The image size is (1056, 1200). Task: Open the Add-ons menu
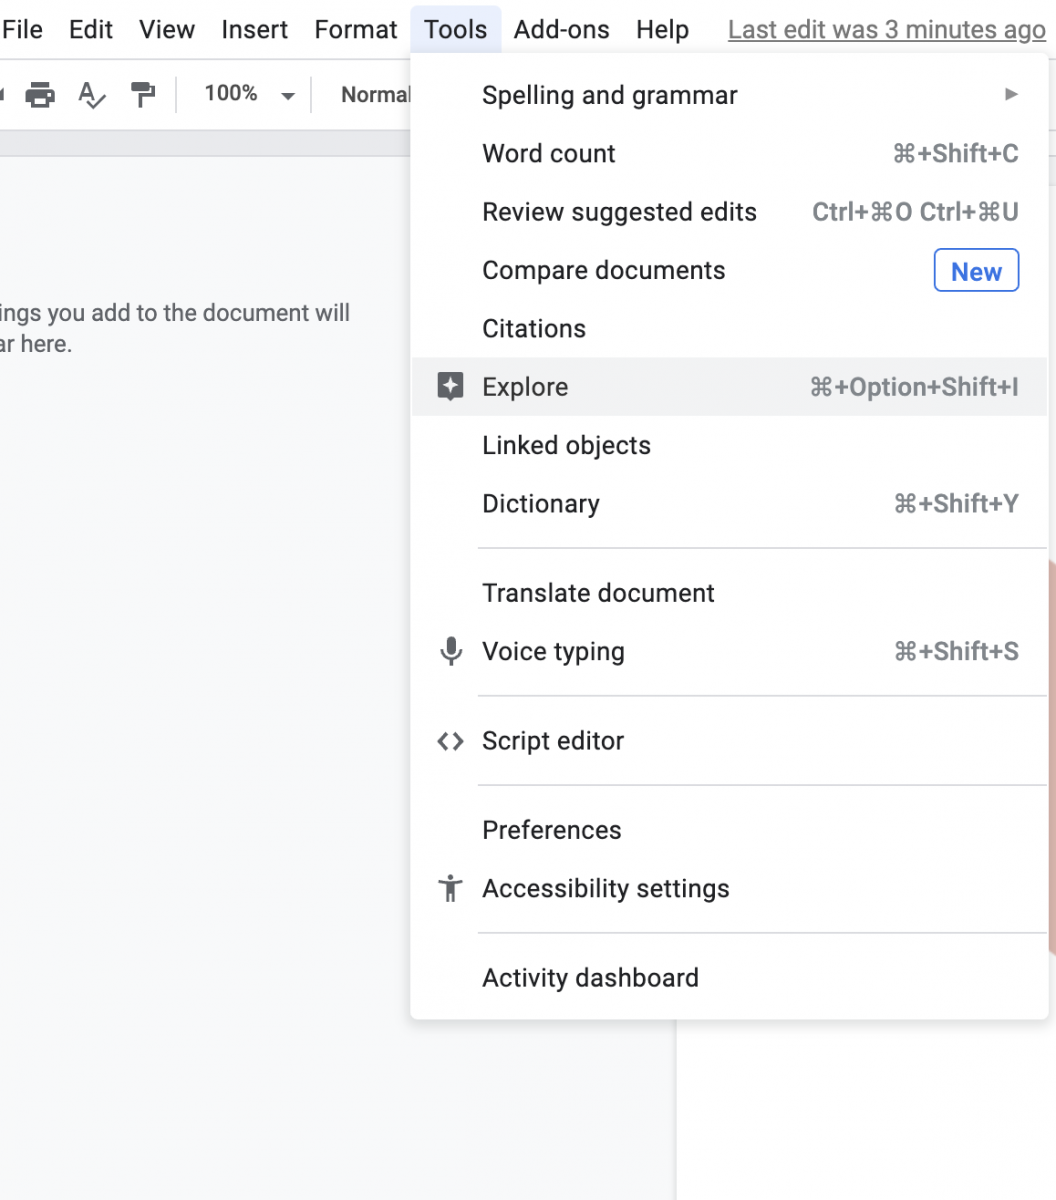point(561,30)
